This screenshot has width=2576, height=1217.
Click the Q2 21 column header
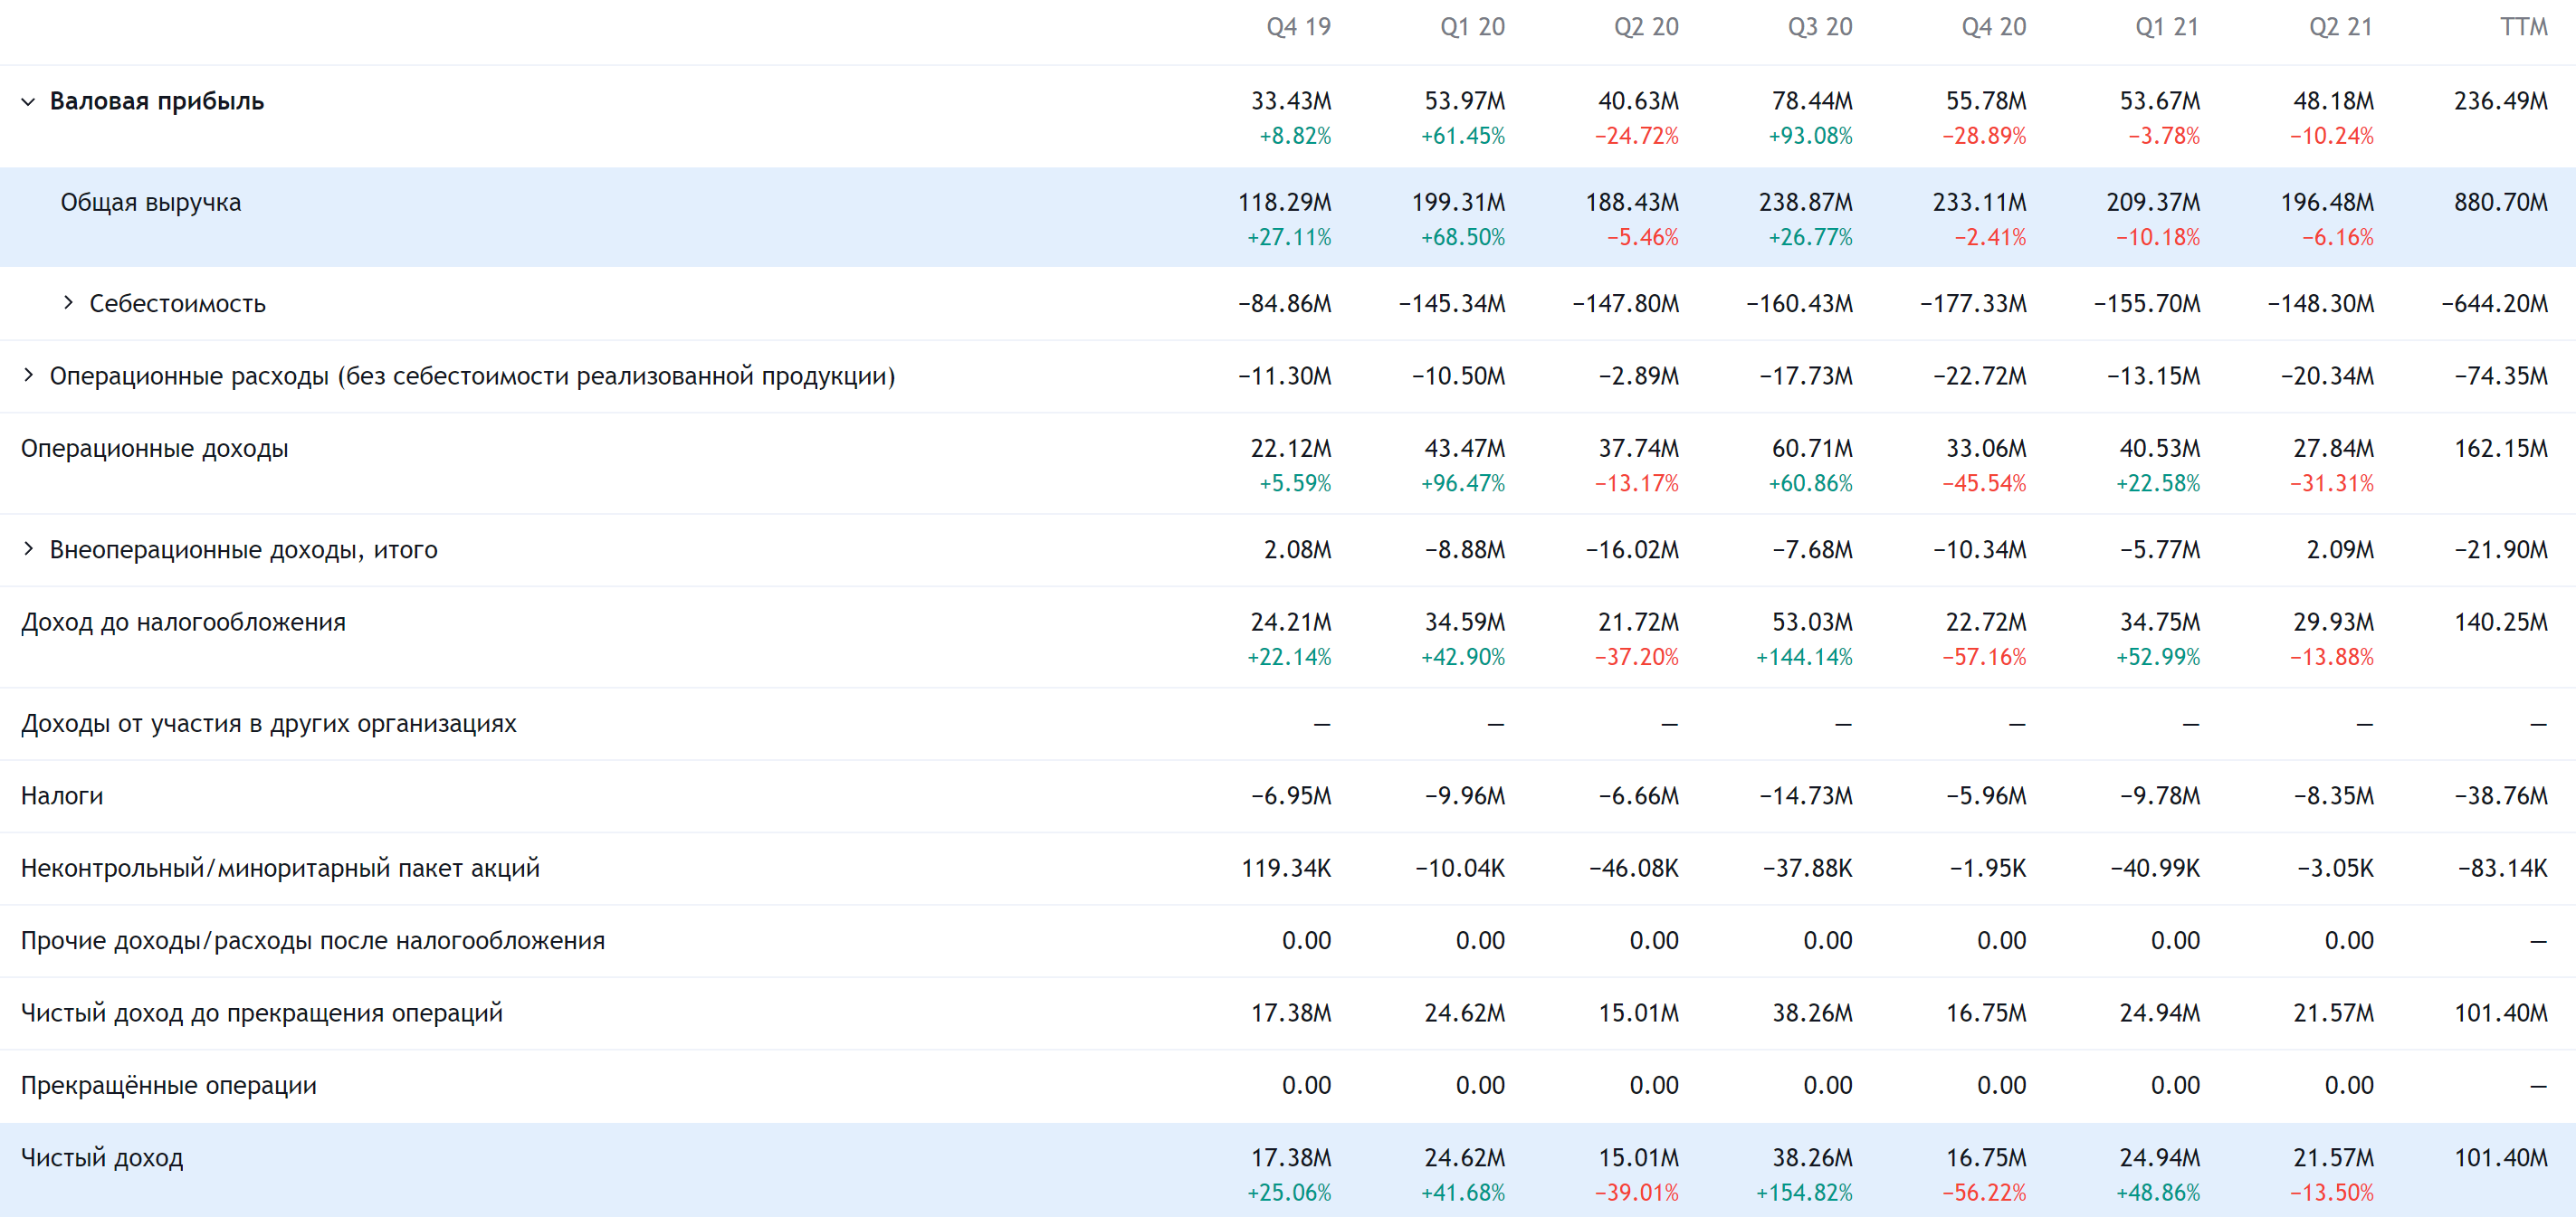(x=2340, y=27)
